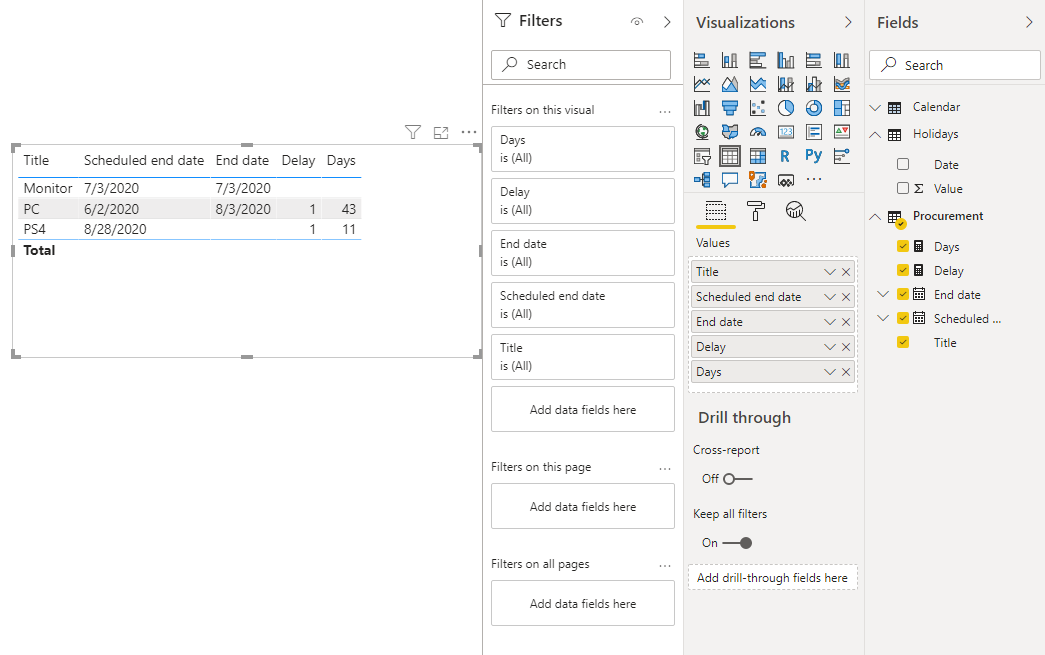The image size is (1045, 655).
Task: Select the Scatter chart visual
Action: 758,108
